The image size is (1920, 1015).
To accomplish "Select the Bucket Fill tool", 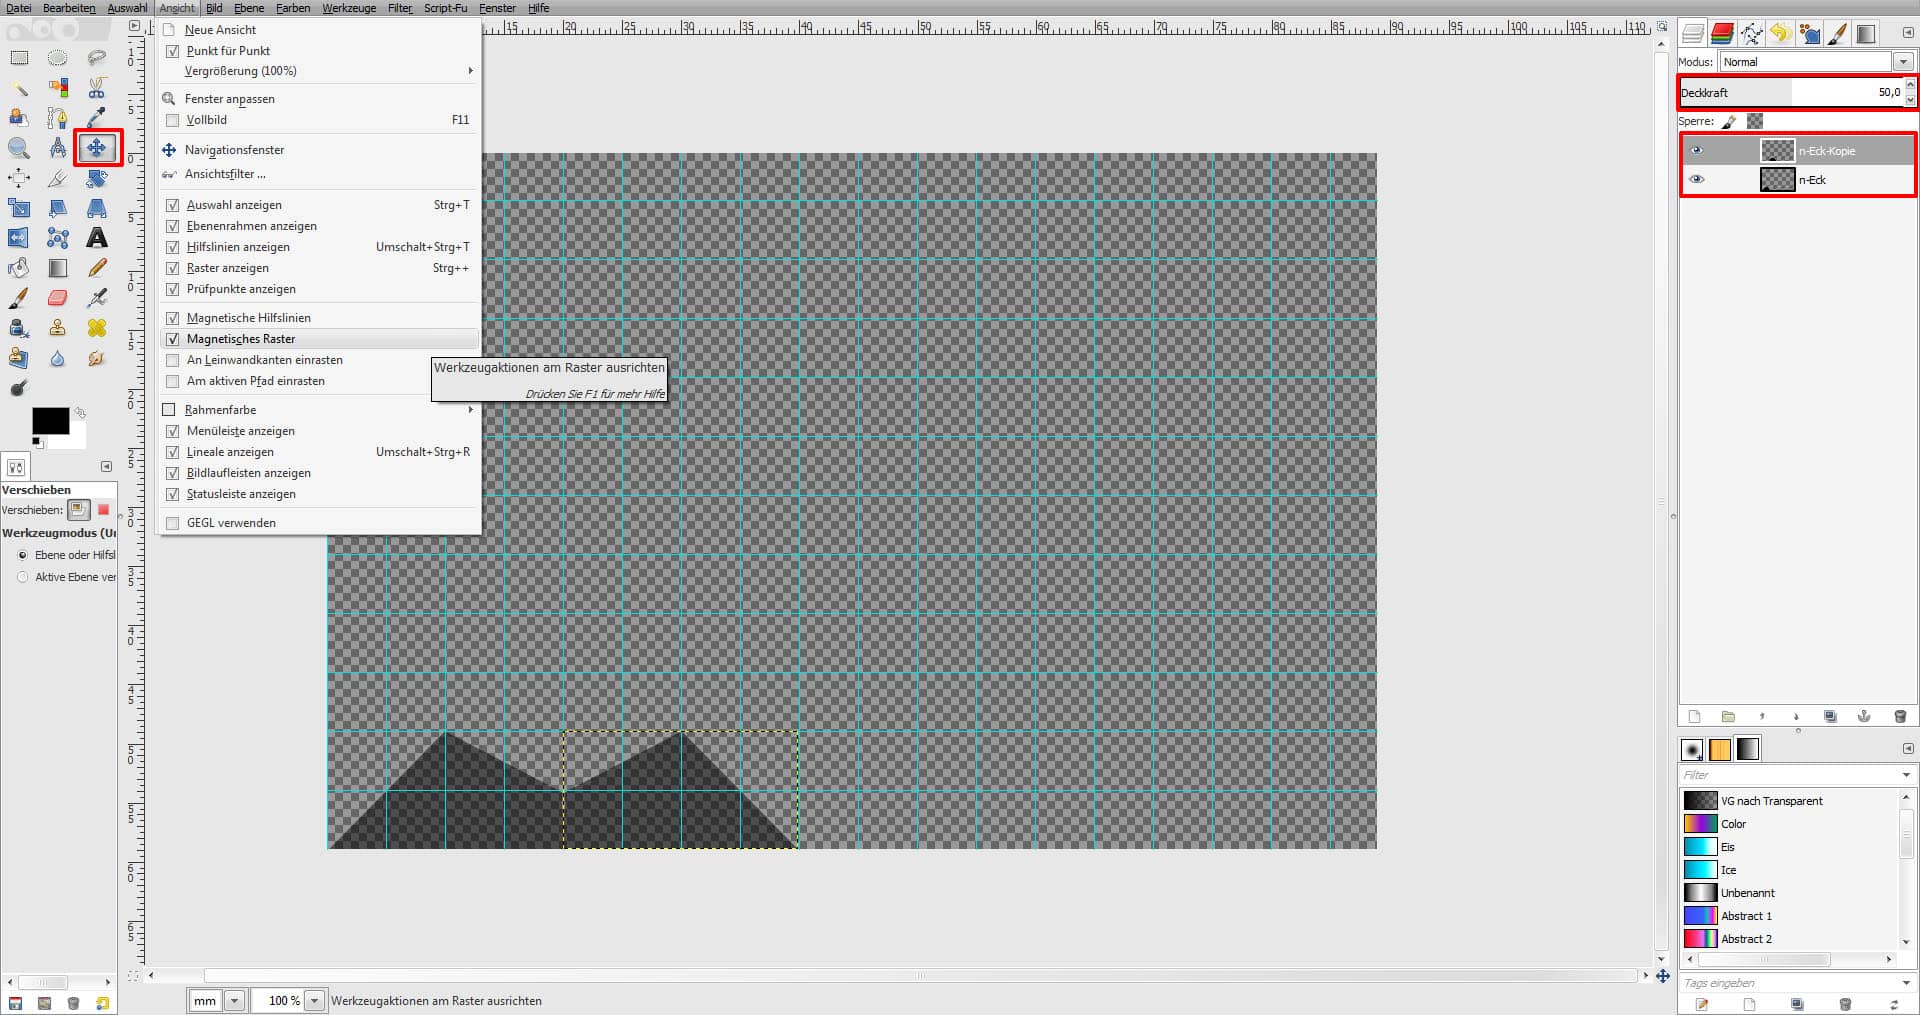I will [x=17, y=266].
